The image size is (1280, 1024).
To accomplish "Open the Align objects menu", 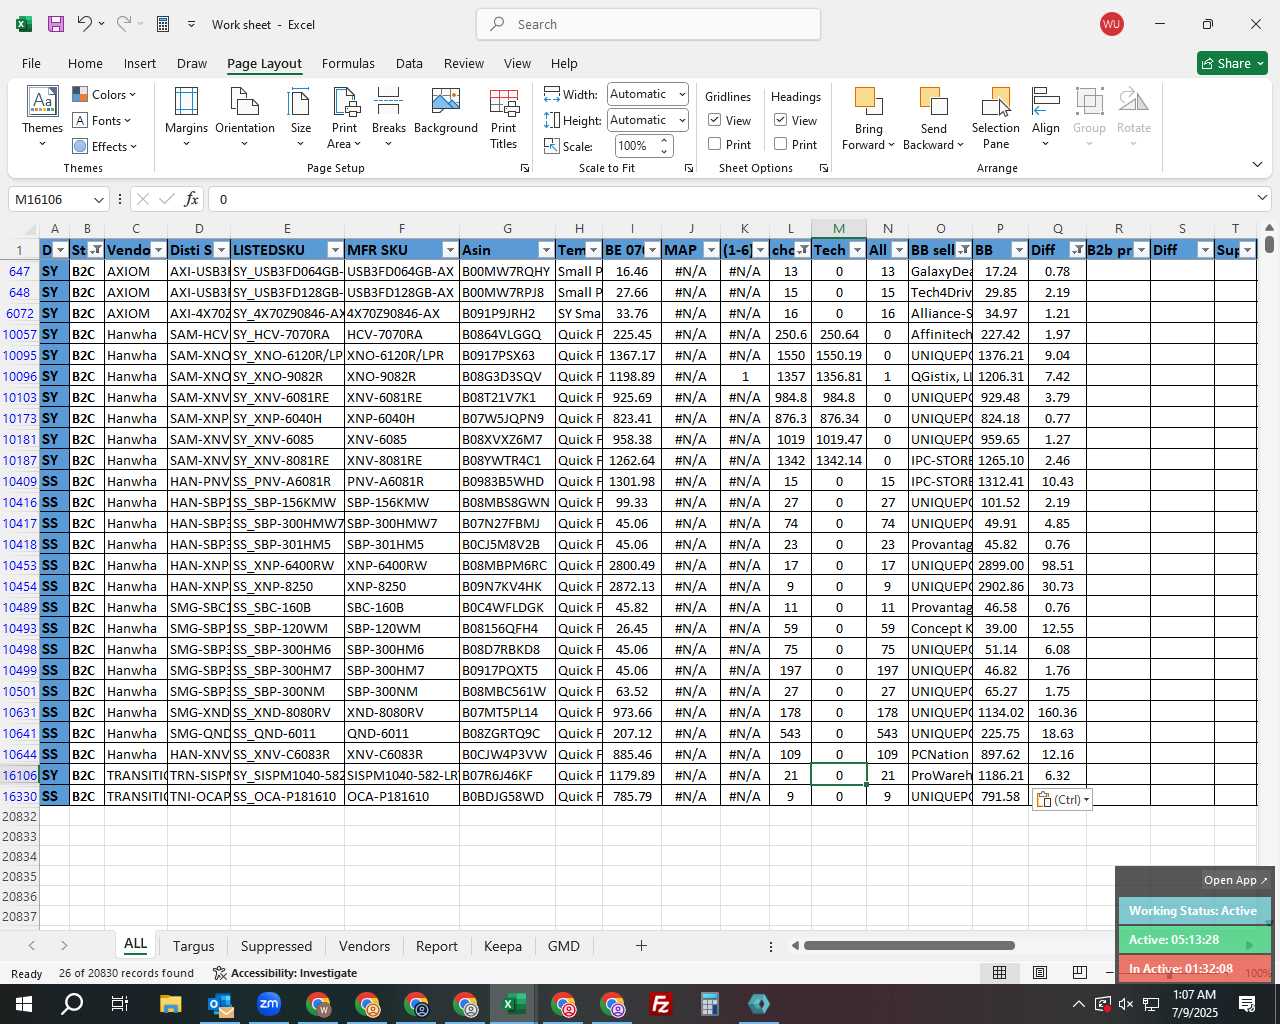I will pos(1046,118).
